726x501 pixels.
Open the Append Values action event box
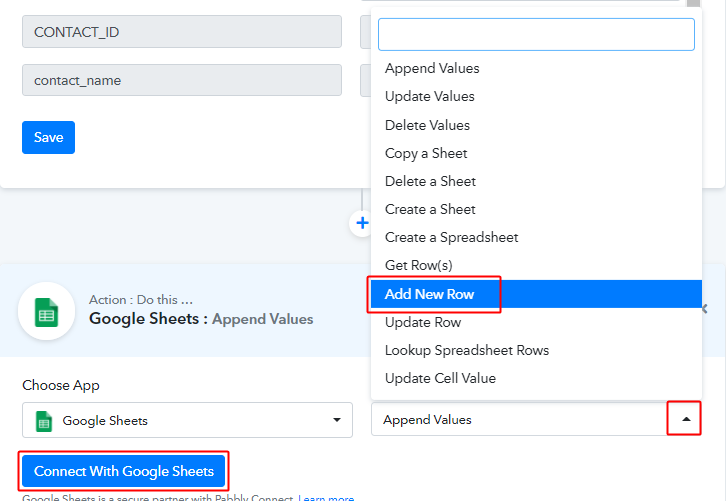click(536, 420)
